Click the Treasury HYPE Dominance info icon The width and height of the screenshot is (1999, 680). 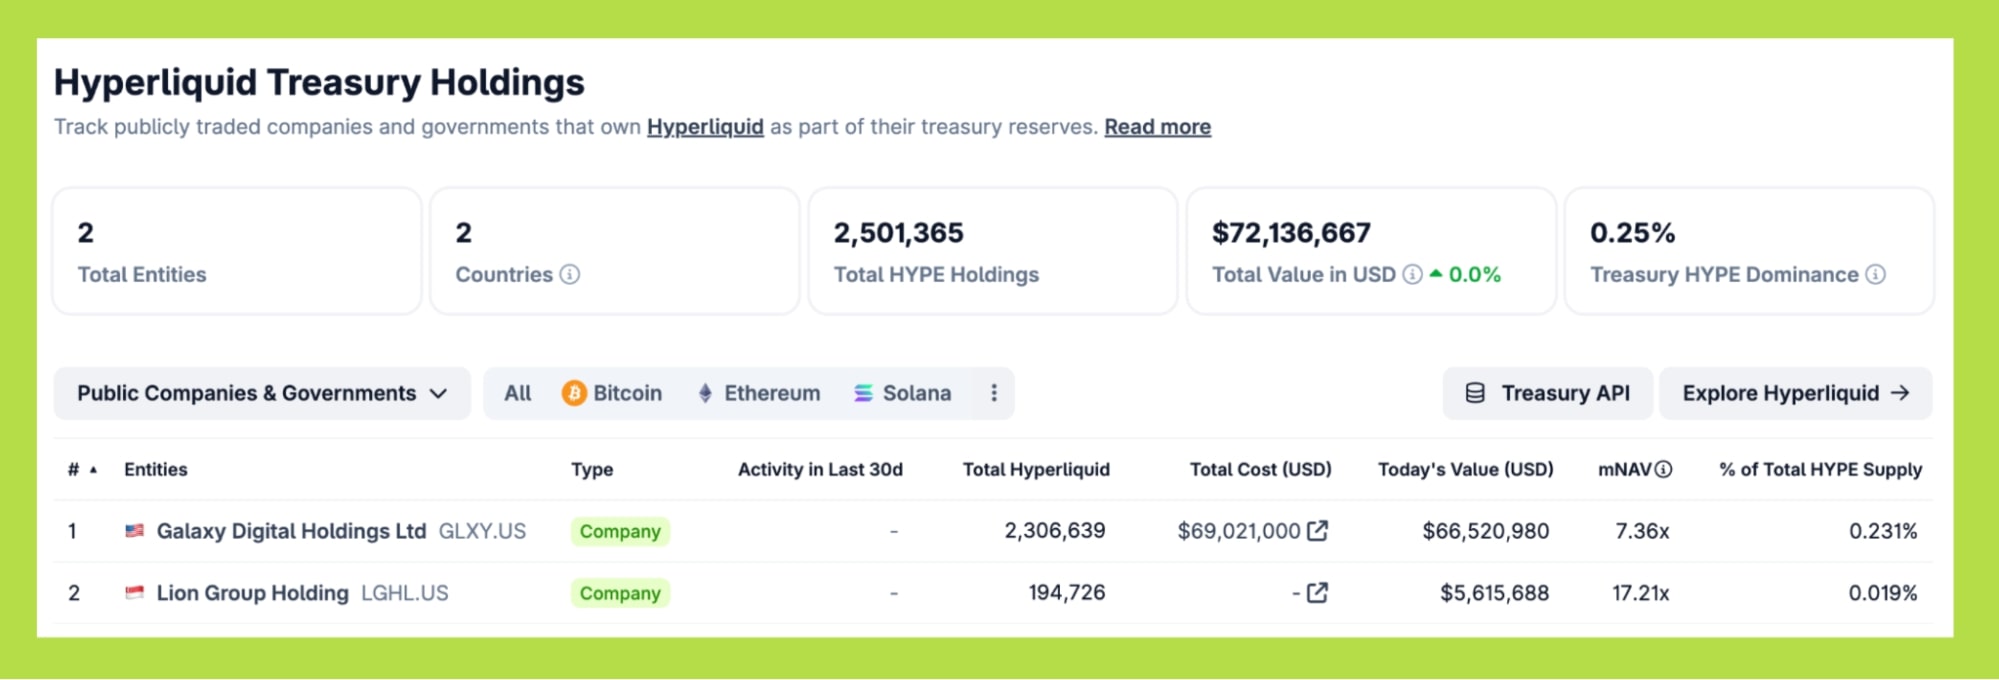point(1876,275)
